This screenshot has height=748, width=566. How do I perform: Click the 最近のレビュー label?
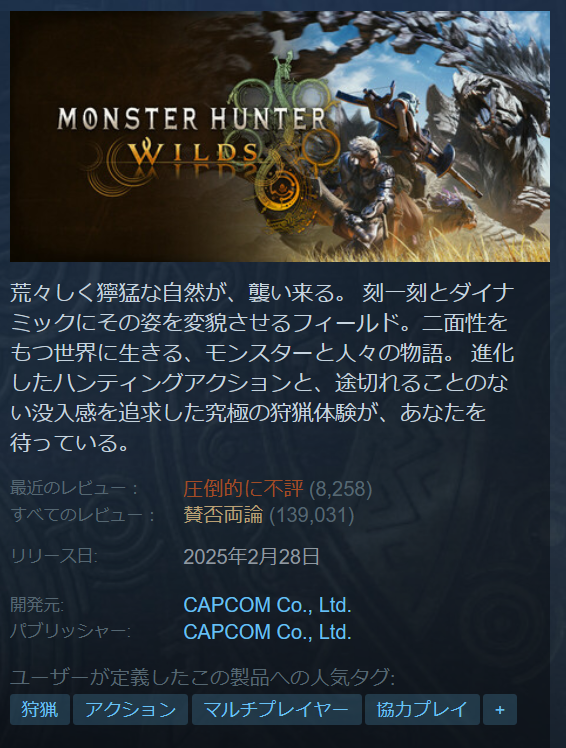click(74, 488)
